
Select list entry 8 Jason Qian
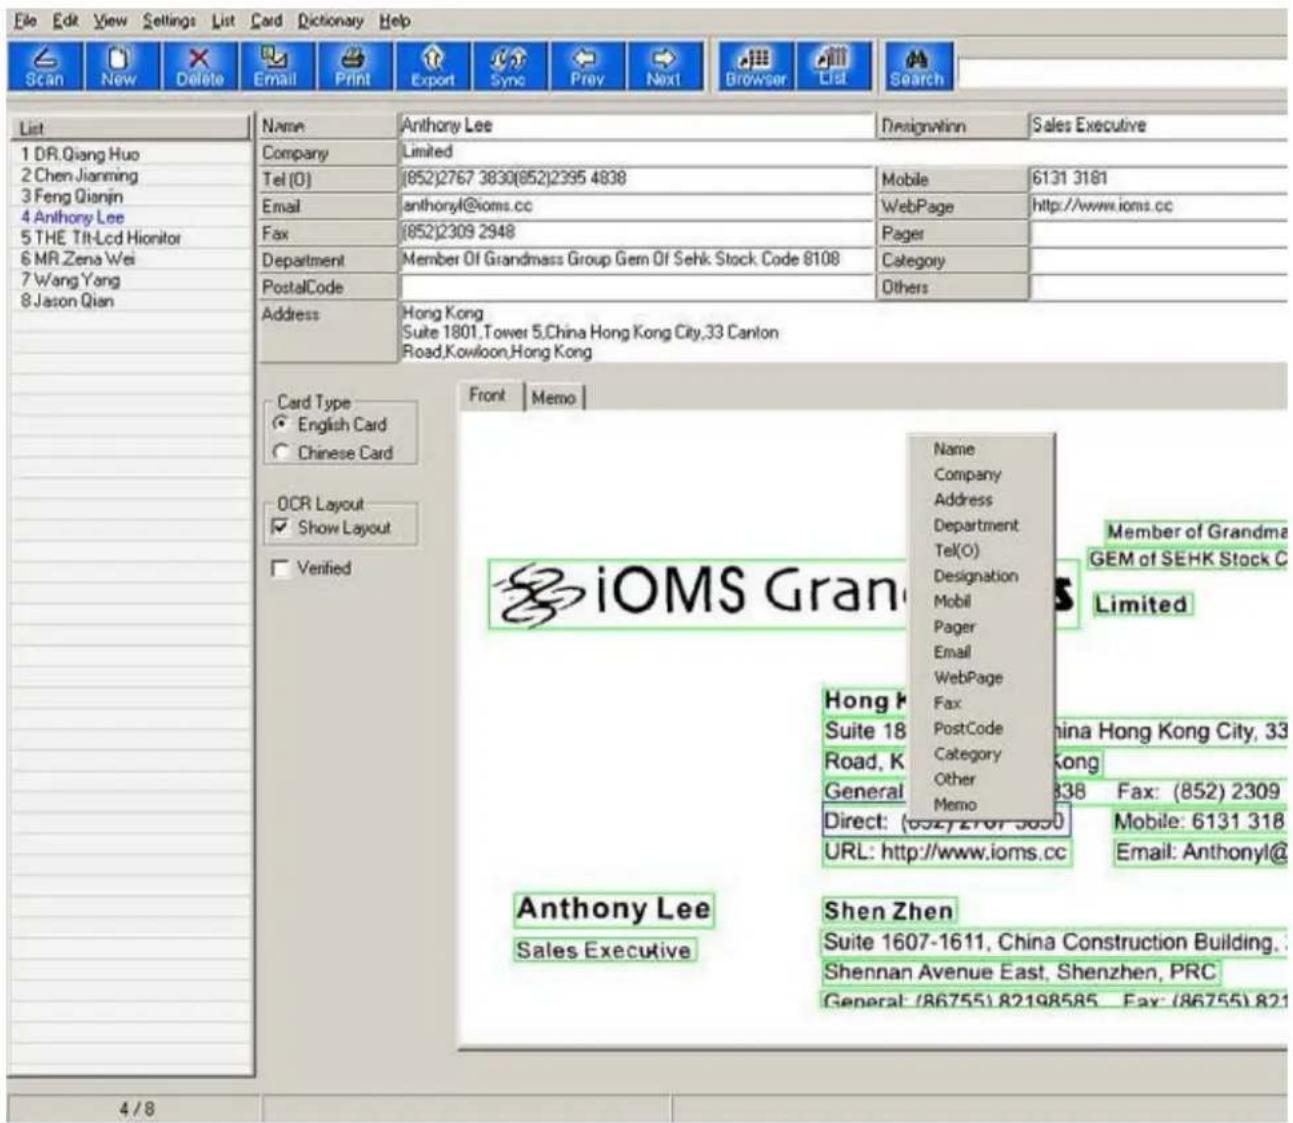[130, 301]
